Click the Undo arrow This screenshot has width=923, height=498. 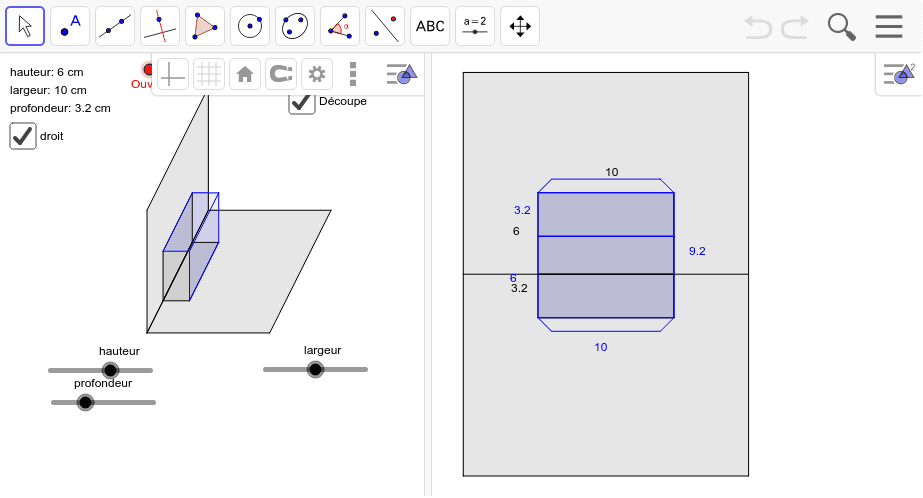pos(758,27)
